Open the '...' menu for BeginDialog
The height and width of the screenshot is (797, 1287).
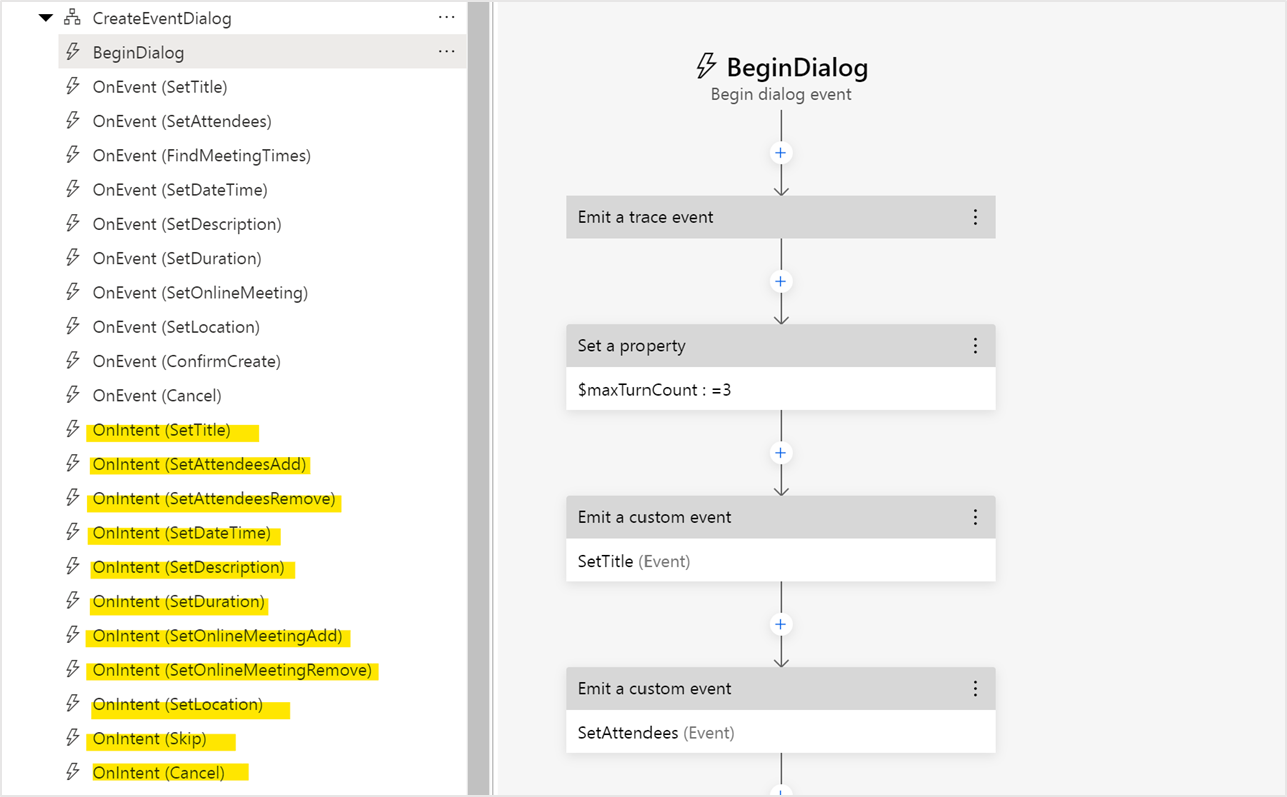[446, 51]
